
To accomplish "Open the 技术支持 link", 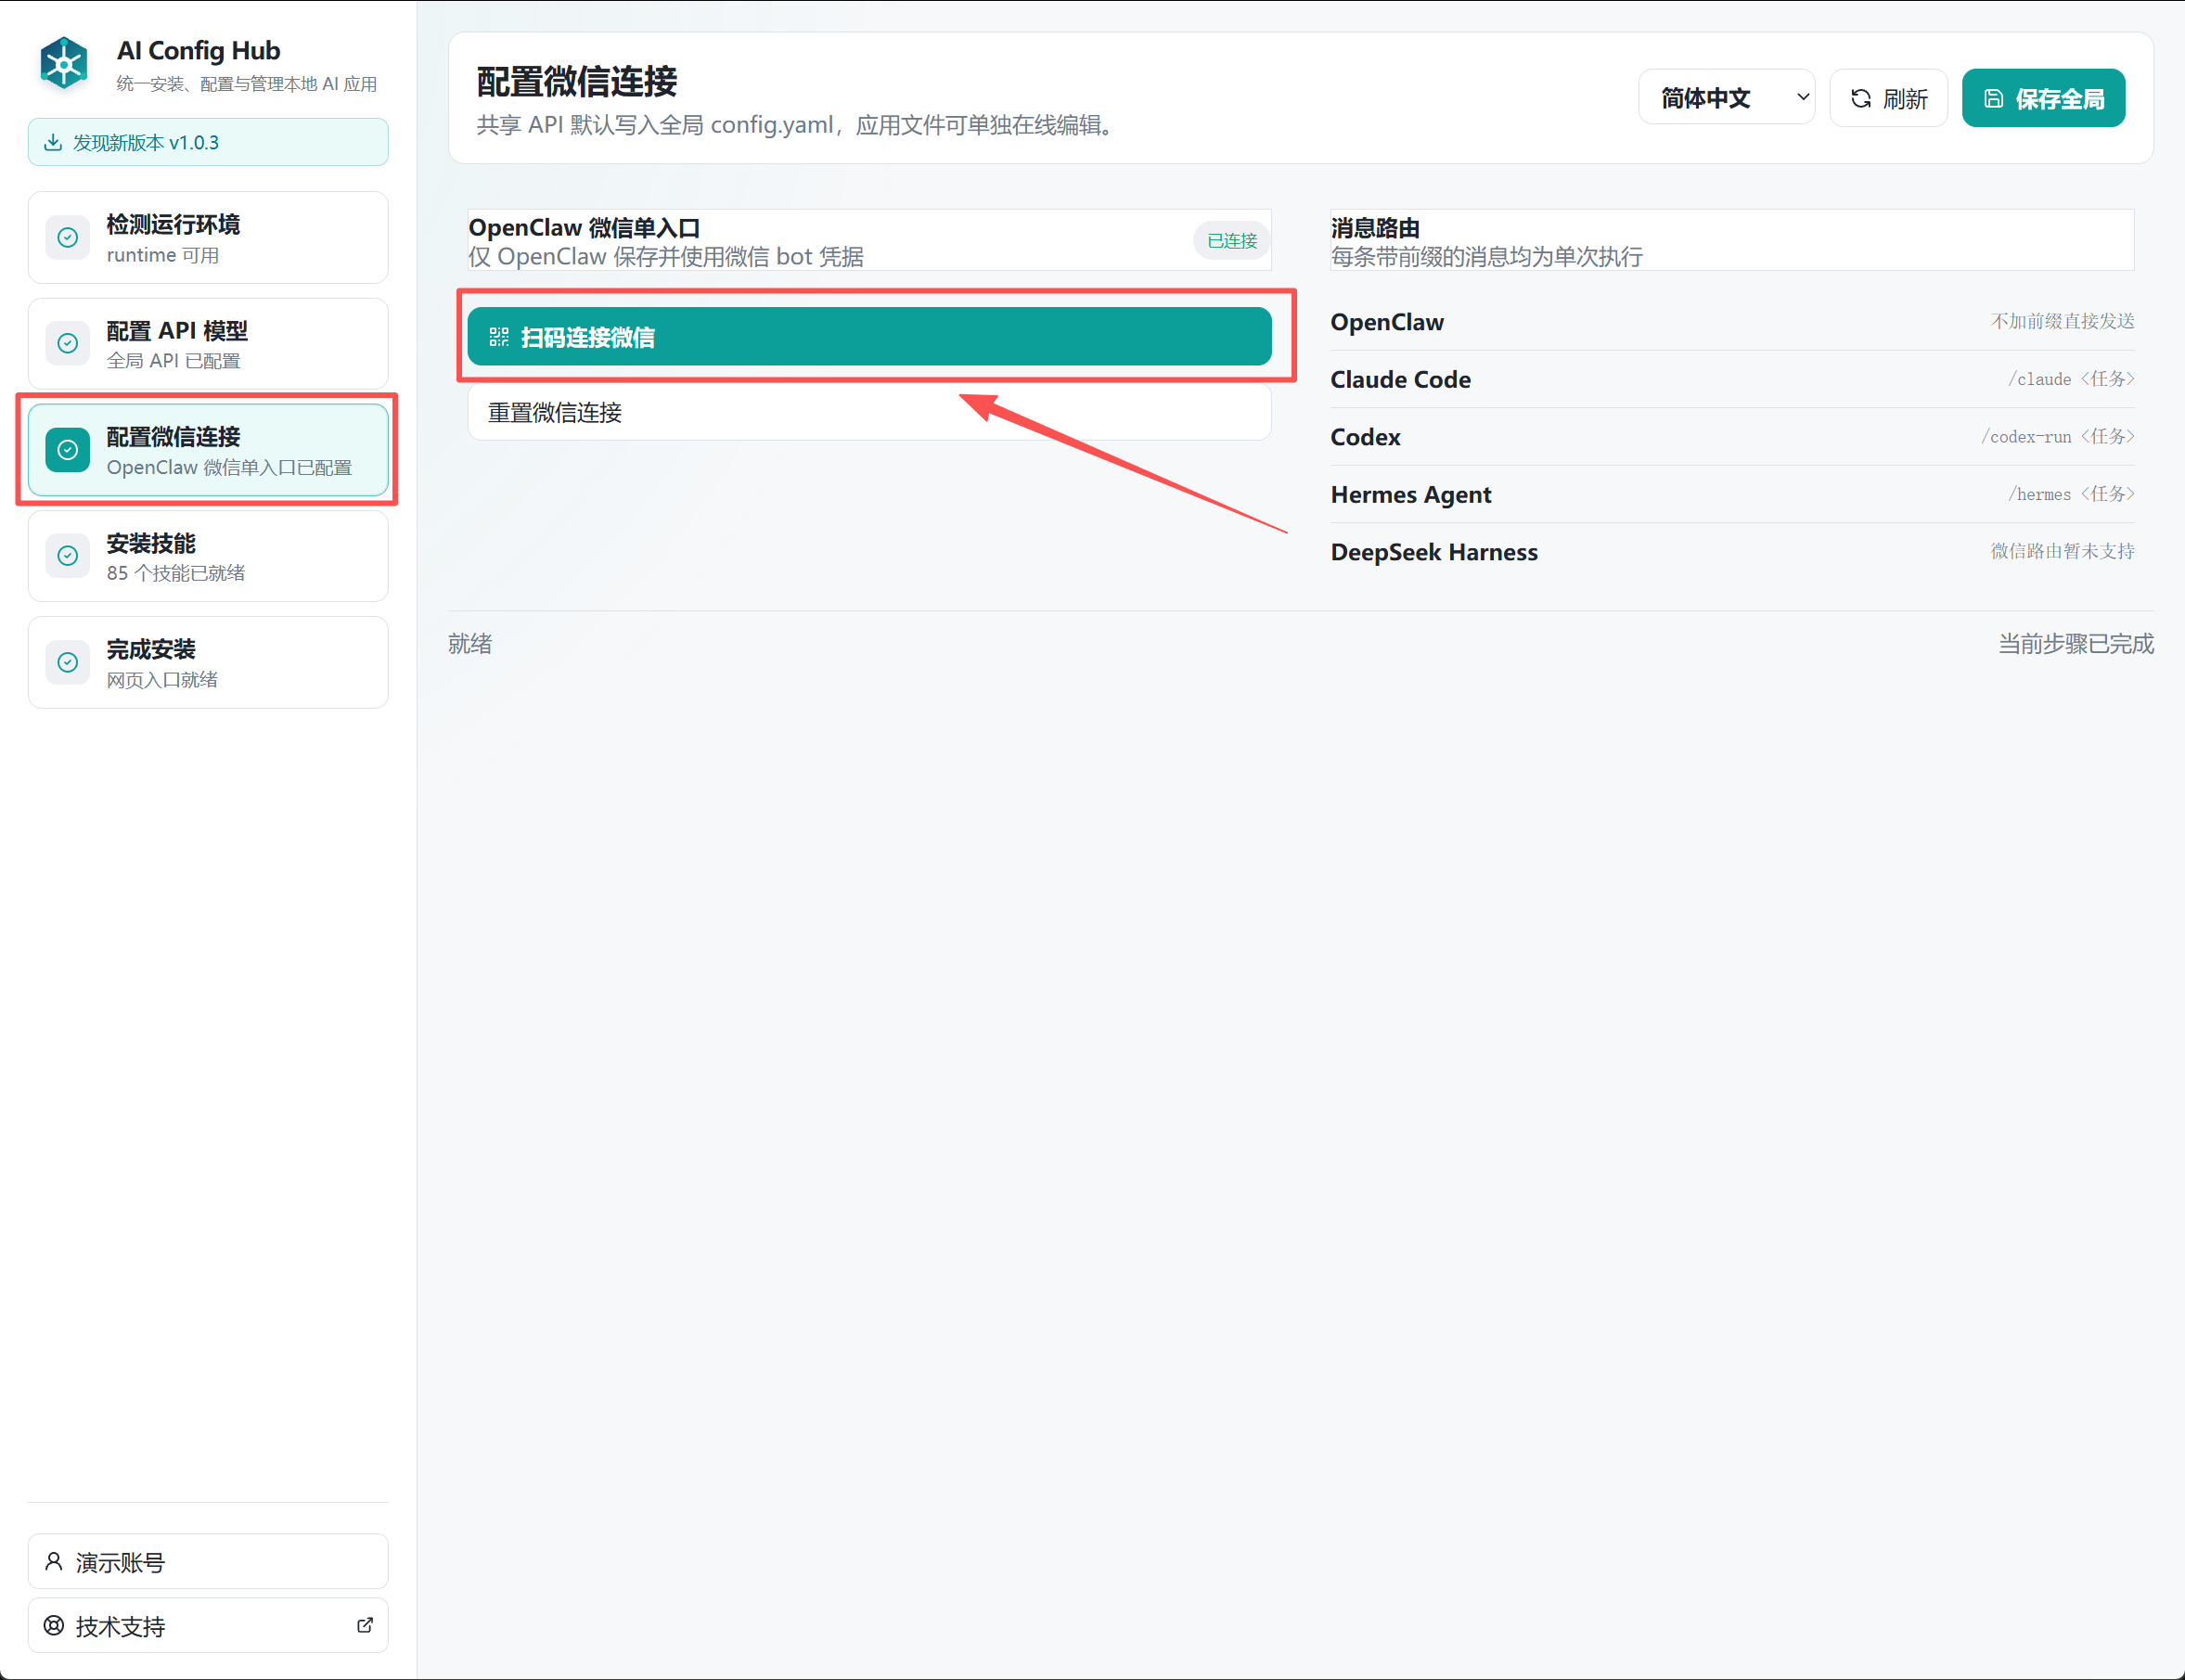I will point(208,1626).
